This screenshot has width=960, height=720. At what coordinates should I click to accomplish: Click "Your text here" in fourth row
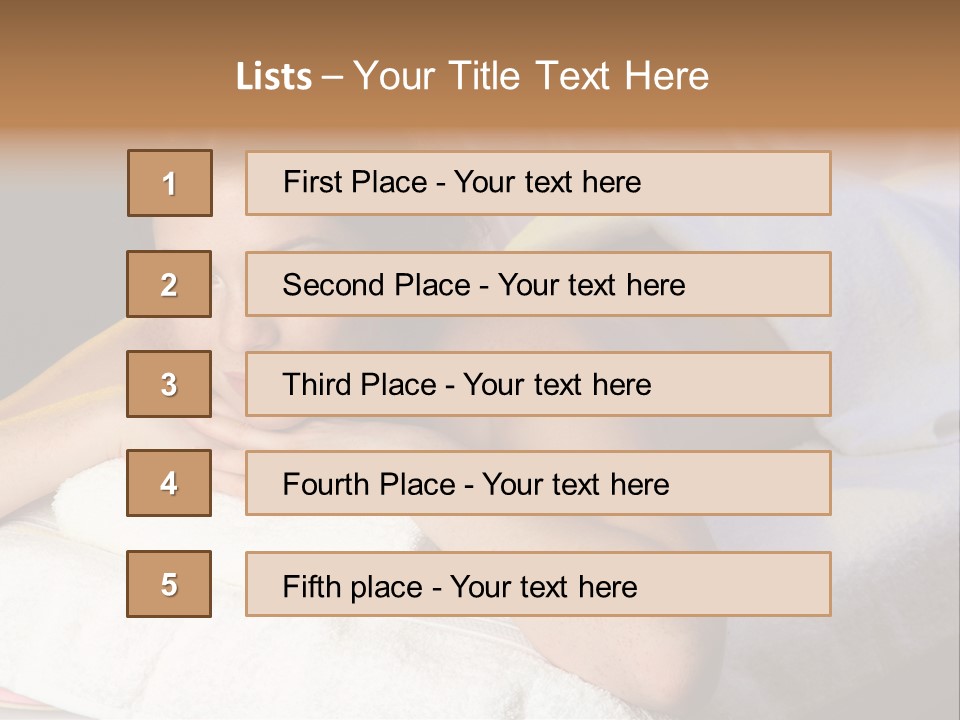(x=575, y=485)
